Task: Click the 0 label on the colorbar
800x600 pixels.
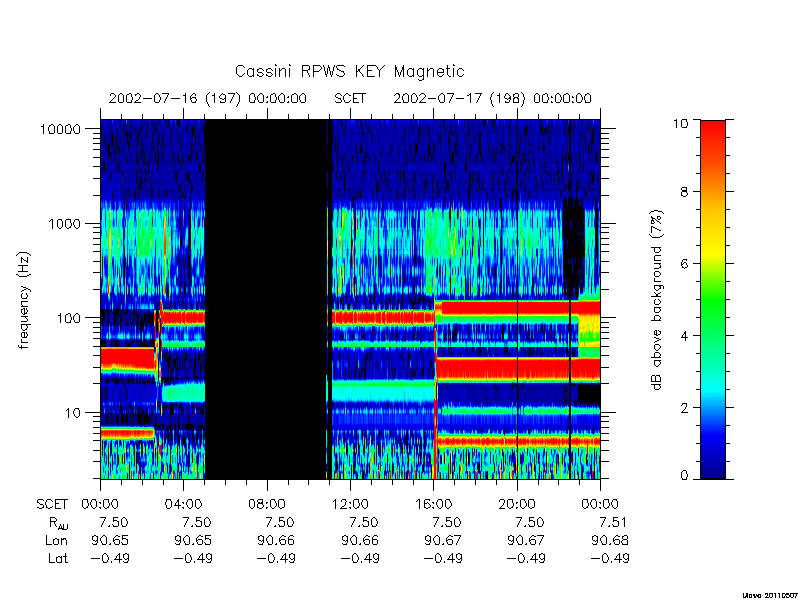Action: point(684,476)
